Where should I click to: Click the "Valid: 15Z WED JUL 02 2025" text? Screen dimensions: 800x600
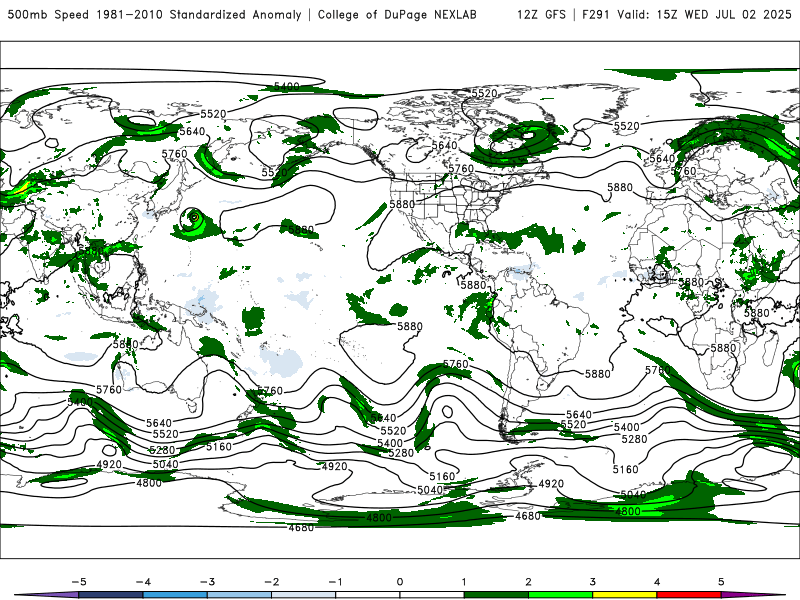(x=705, y=14)
